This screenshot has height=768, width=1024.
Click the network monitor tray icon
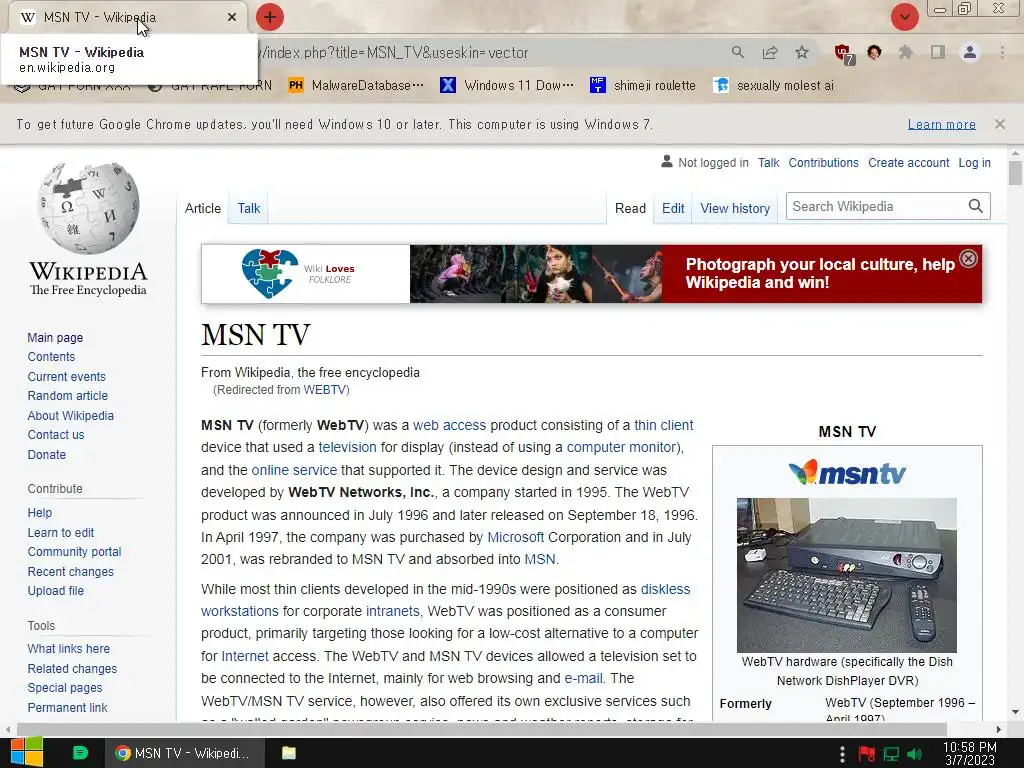(891, 754)
